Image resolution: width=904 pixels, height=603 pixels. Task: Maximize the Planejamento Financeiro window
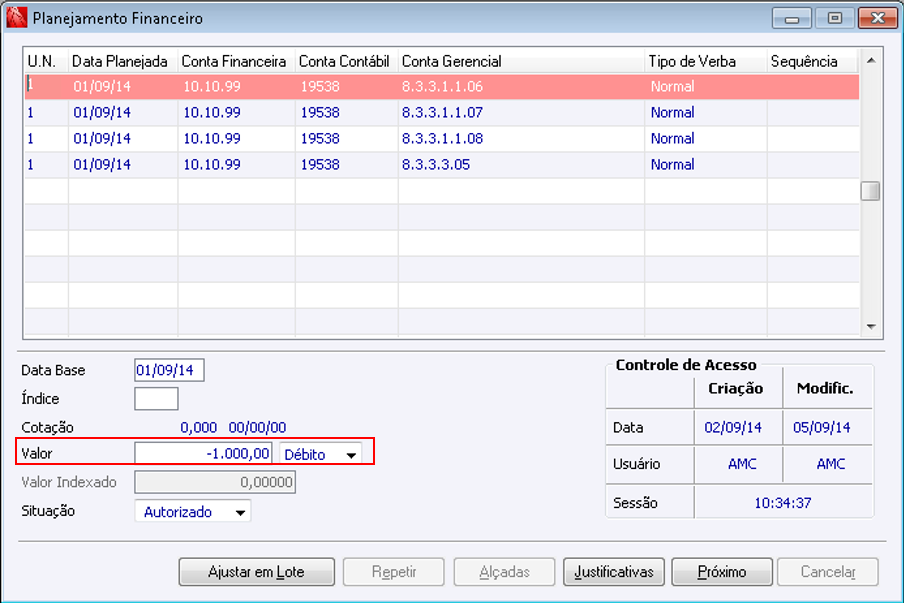click(834, 18)
